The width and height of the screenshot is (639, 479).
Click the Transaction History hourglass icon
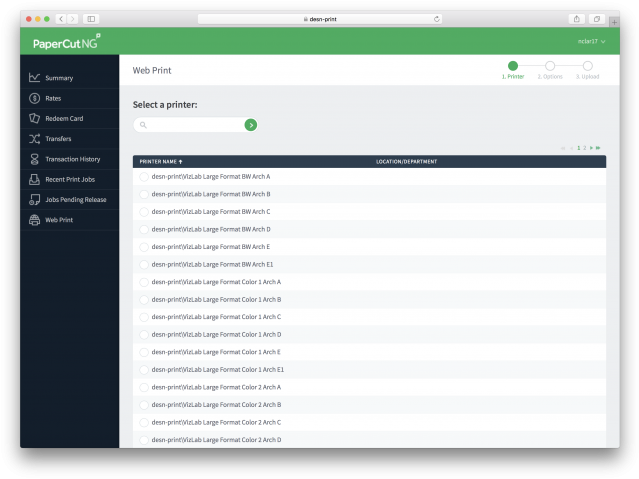click(35, 159)
